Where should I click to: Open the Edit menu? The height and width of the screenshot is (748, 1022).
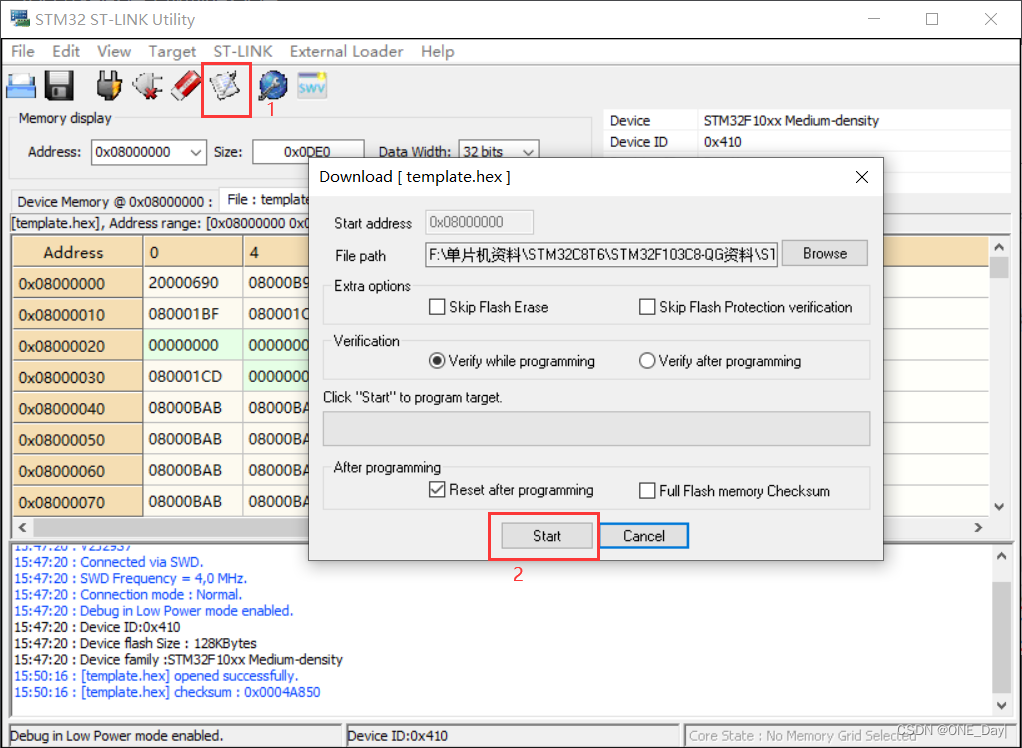(66, 51)
